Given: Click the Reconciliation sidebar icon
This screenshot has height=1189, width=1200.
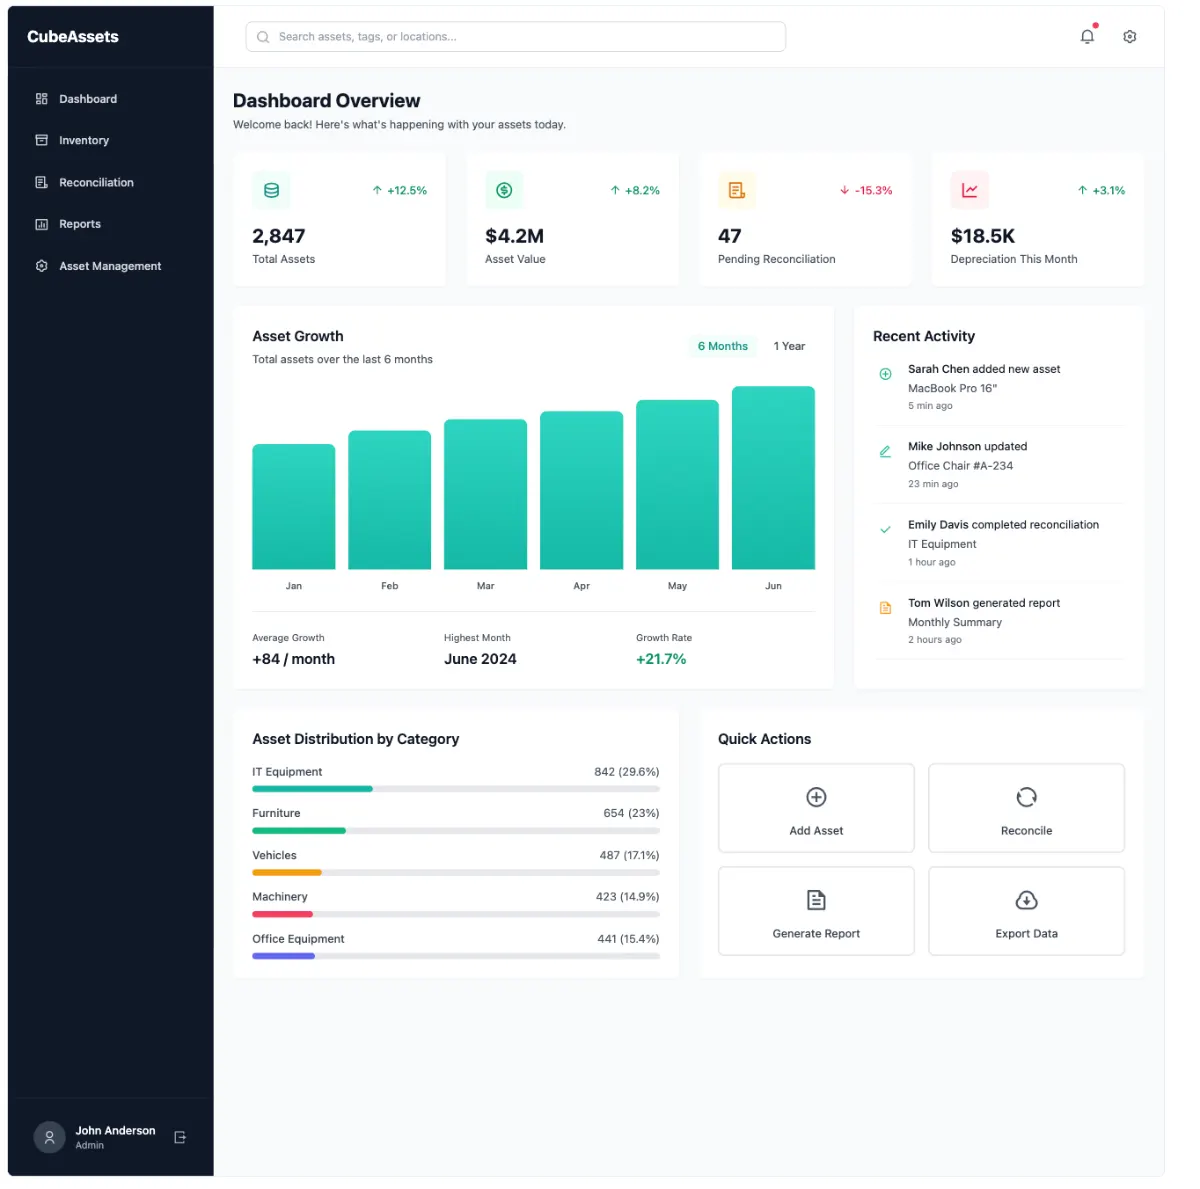Looking at the screenshot, I should [41, 182].
